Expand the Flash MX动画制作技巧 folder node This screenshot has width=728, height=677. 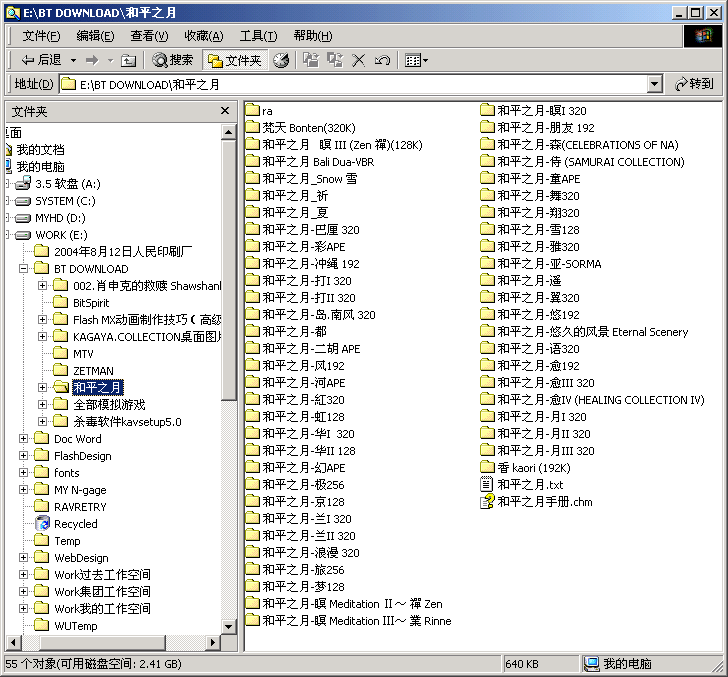[x=42, y=319]
